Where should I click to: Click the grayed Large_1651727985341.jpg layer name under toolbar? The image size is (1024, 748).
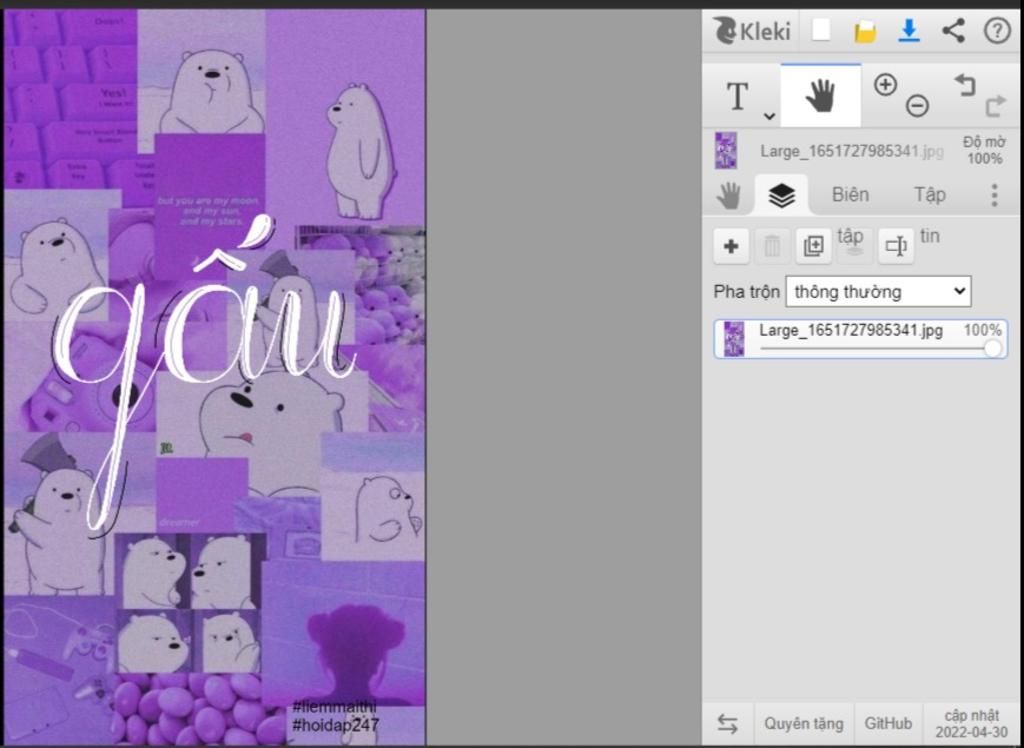(x=852, y=152)
